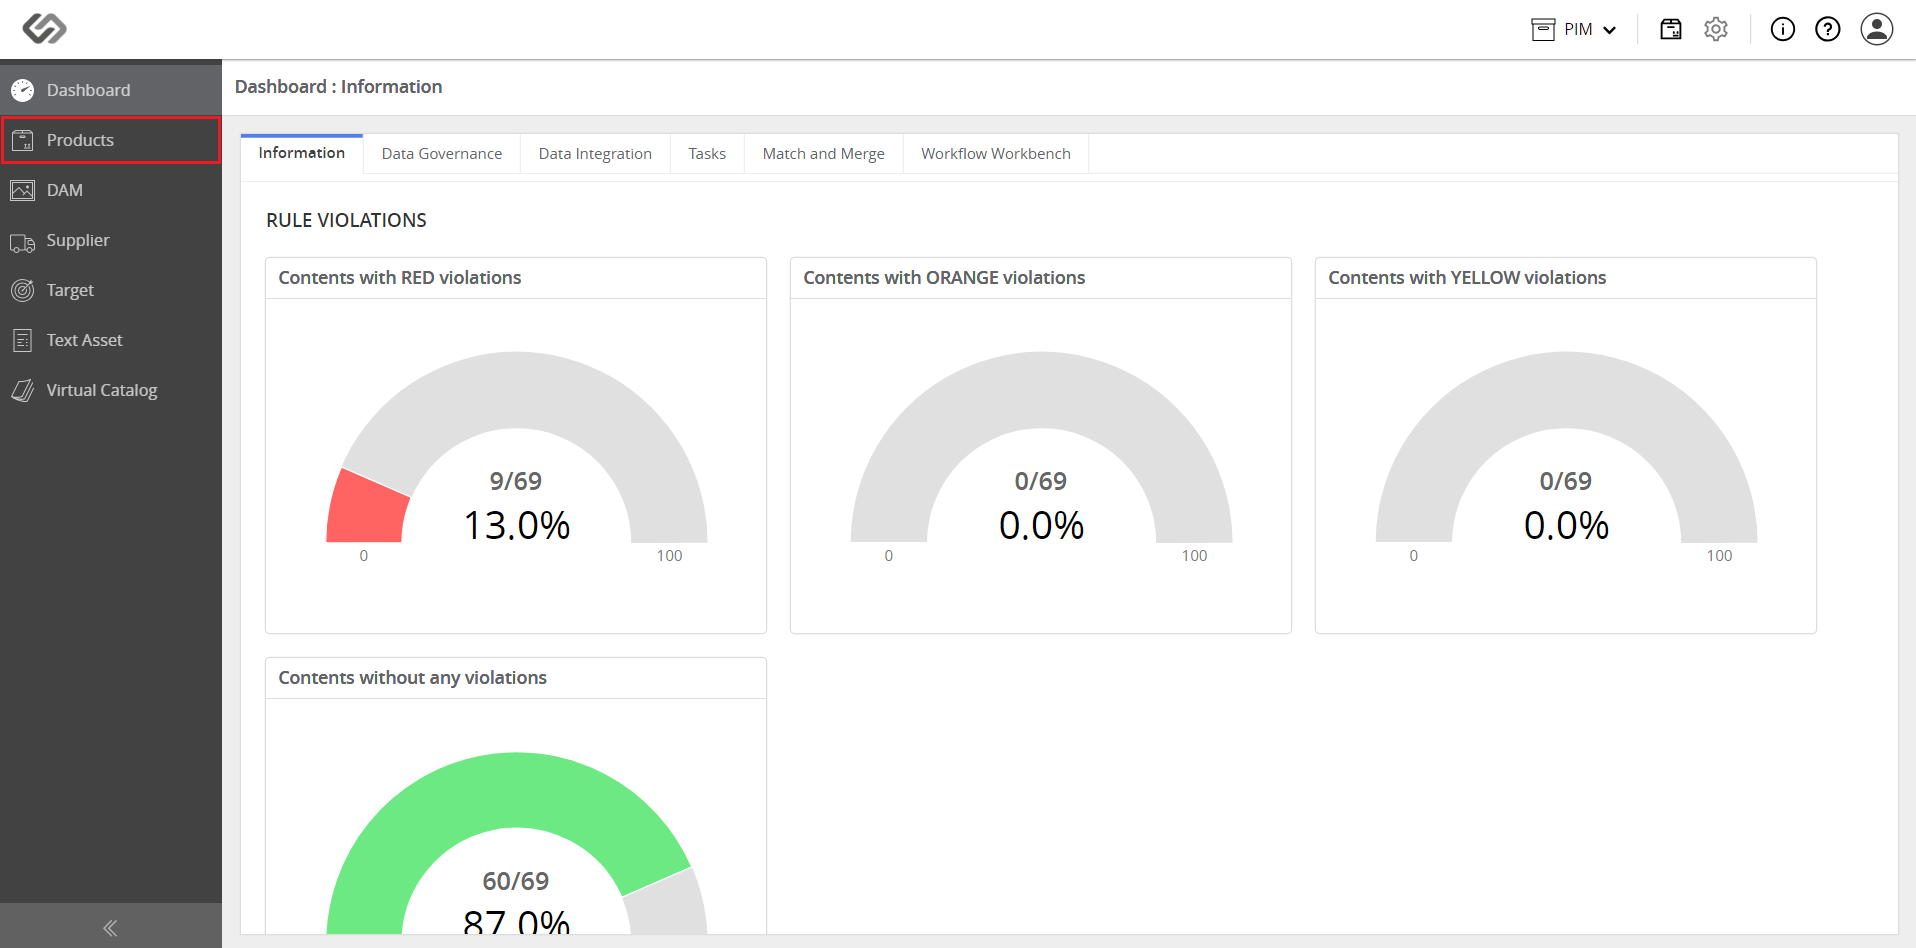Click the information (i) icon

pyautogui.click(x=1783, y=29)
